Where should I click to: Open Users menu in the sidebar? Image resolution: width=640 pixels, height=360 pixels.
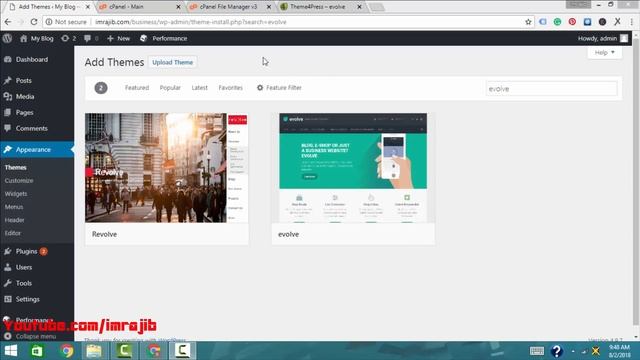[24, 267]
